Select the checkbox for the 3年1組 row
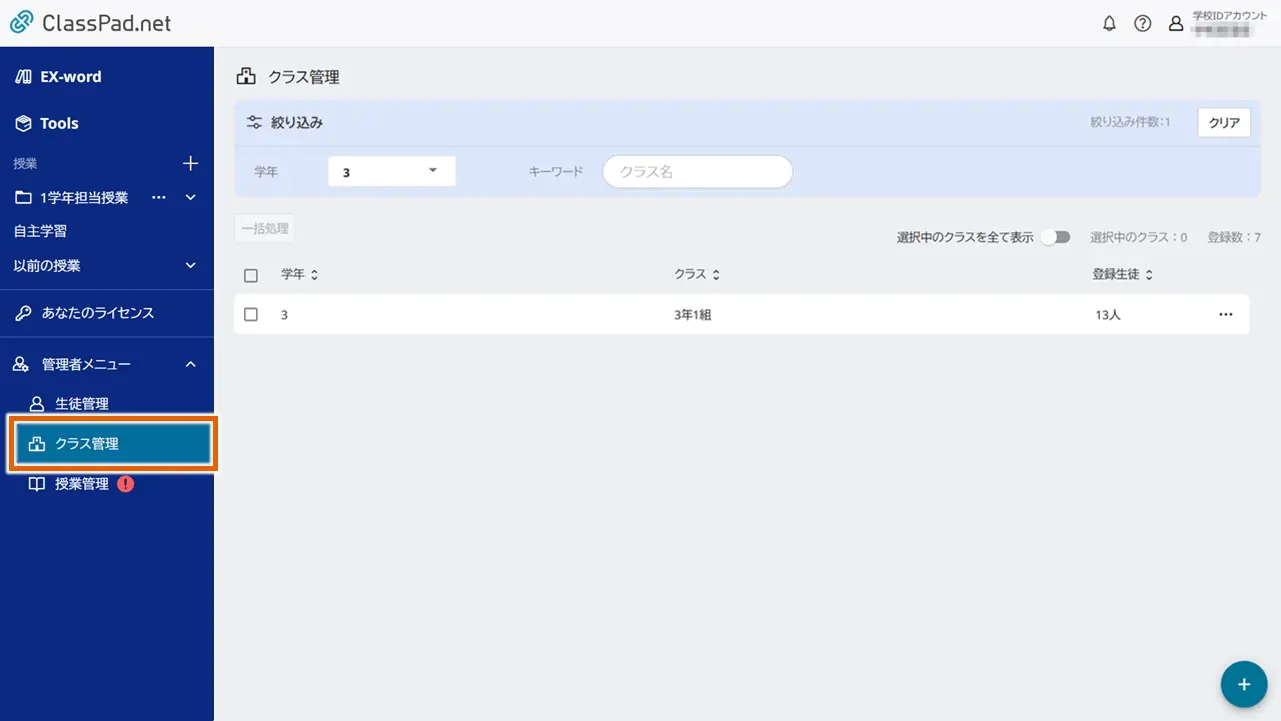The width and height of the screenshot is (1281, 721). coord(251,314)
